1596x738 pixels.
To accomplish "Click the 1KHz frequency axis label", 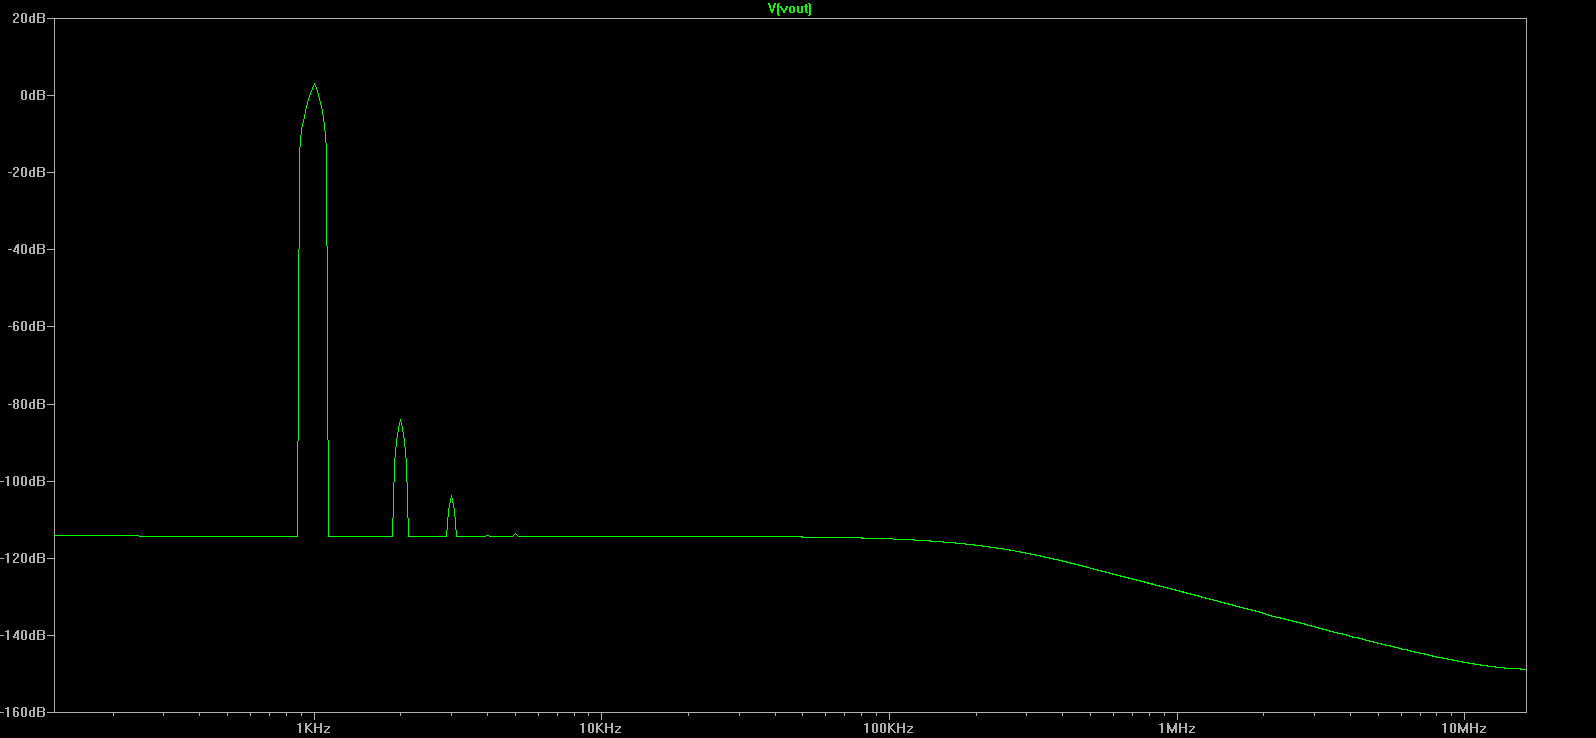I will [x=313, y=728].
